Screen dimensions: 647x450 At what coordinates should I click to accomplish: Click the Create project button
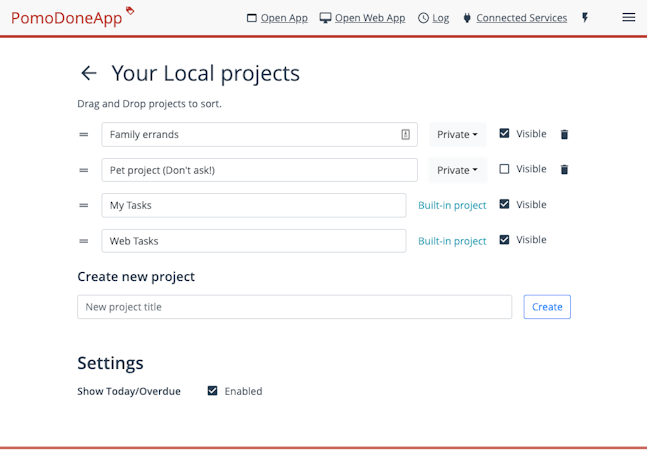pyautogui.click(x=547, y=307)
